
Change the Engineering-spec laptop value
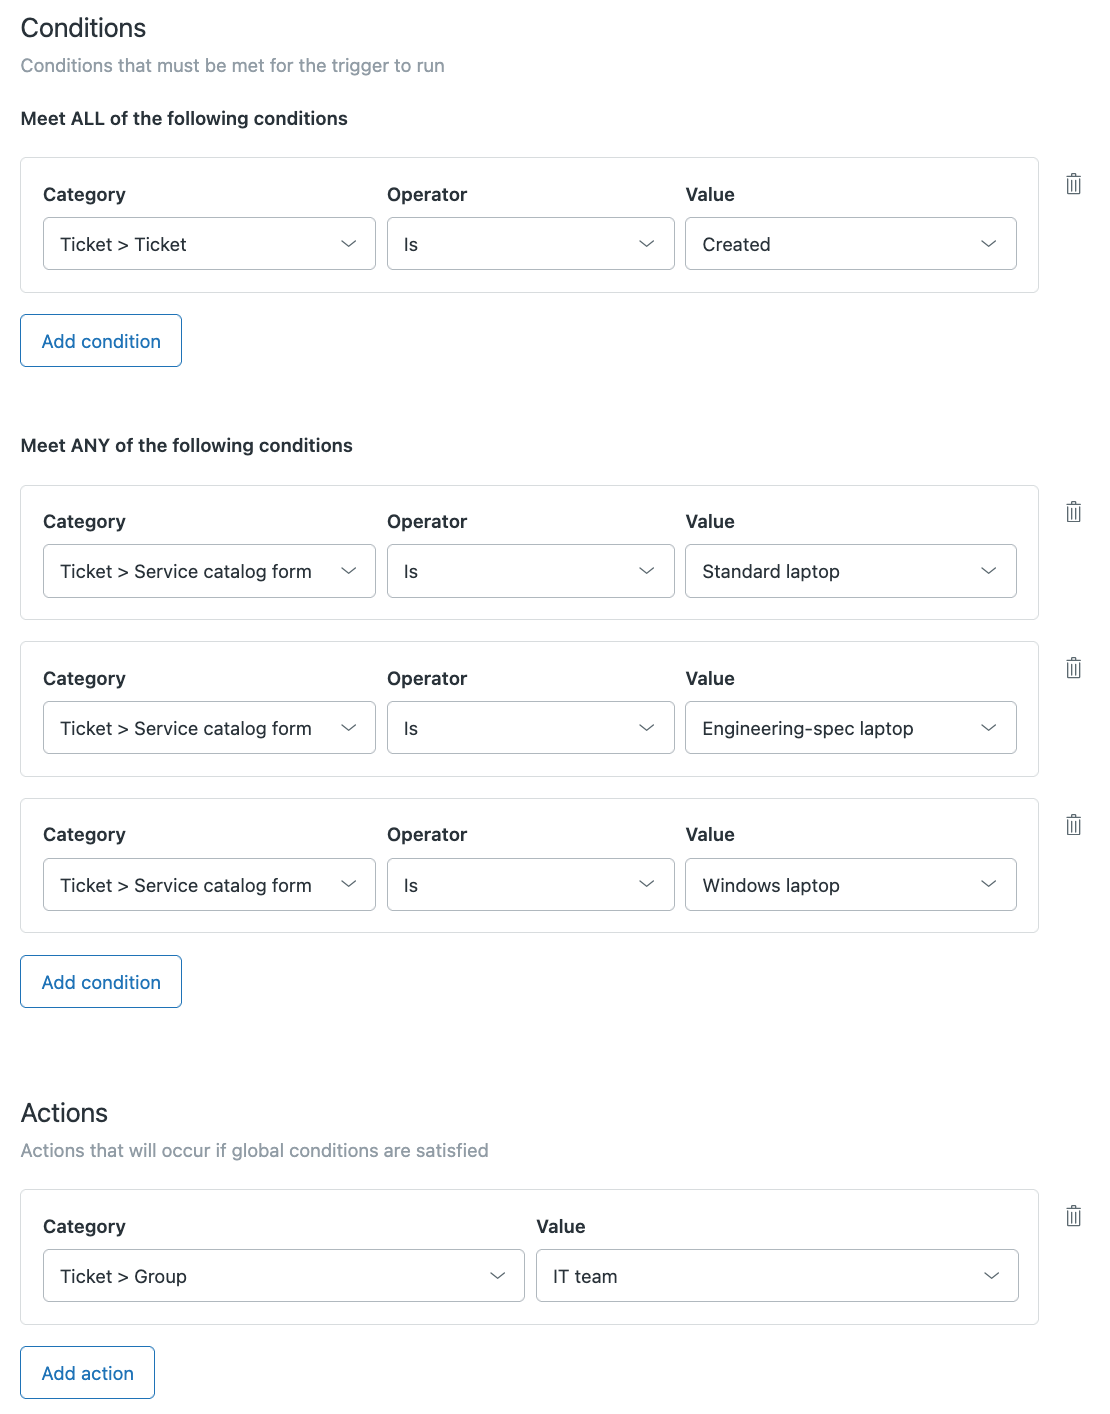pyautogui.click(x=850, y=728)
